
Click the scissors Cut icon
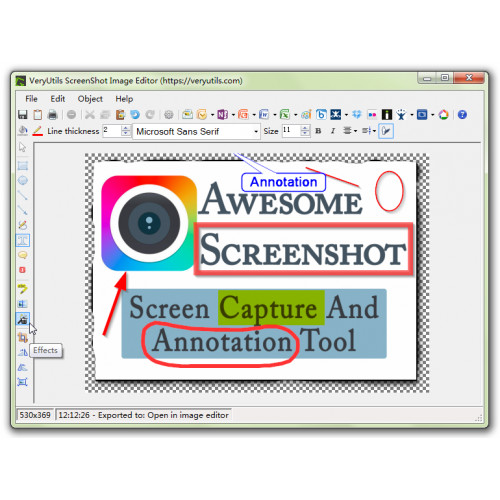coord(90,115)
